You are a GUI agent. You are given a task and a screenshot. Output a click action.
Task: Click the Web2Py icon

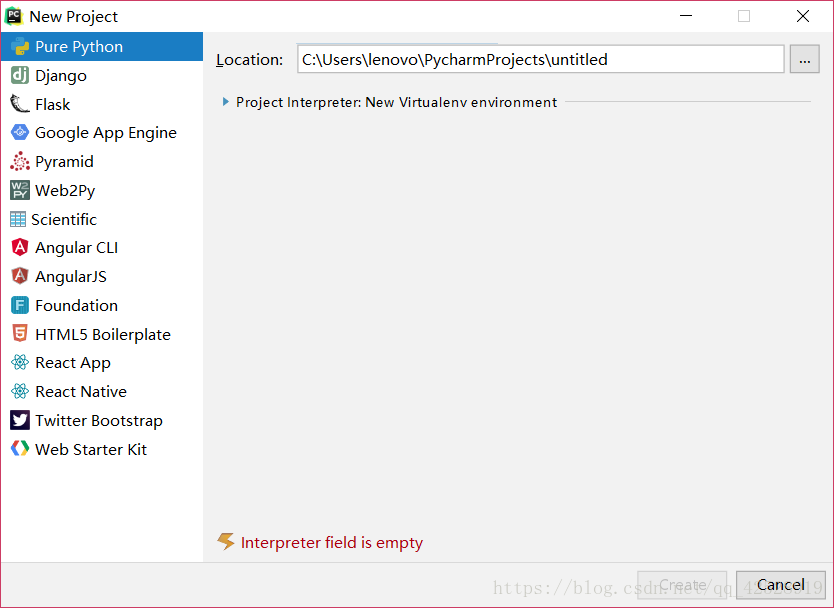coord(20,190)
